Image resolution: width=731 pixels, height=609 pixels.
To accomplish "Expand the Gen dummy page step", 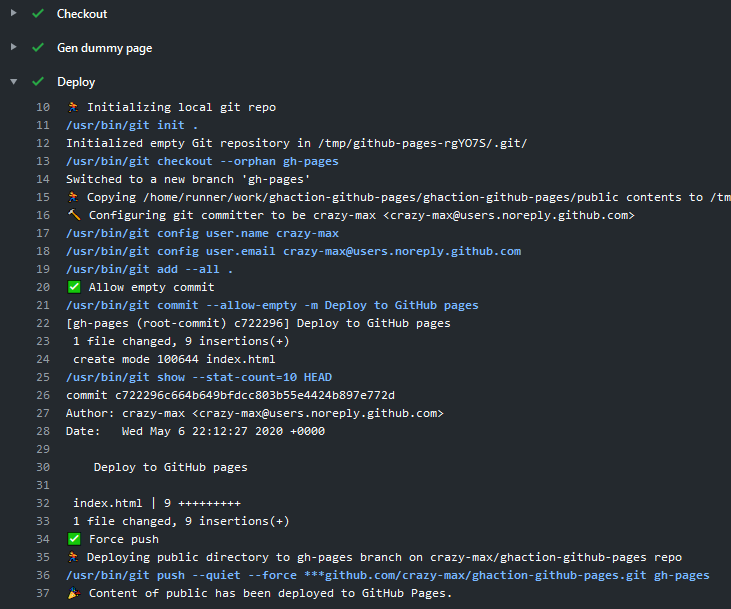I will click(x=14, y=47).
